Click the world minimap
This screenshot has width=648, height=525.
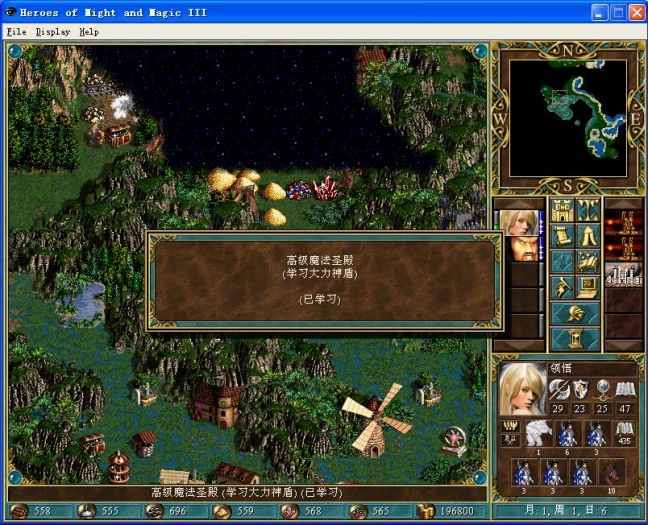click(x=567, y=118)
